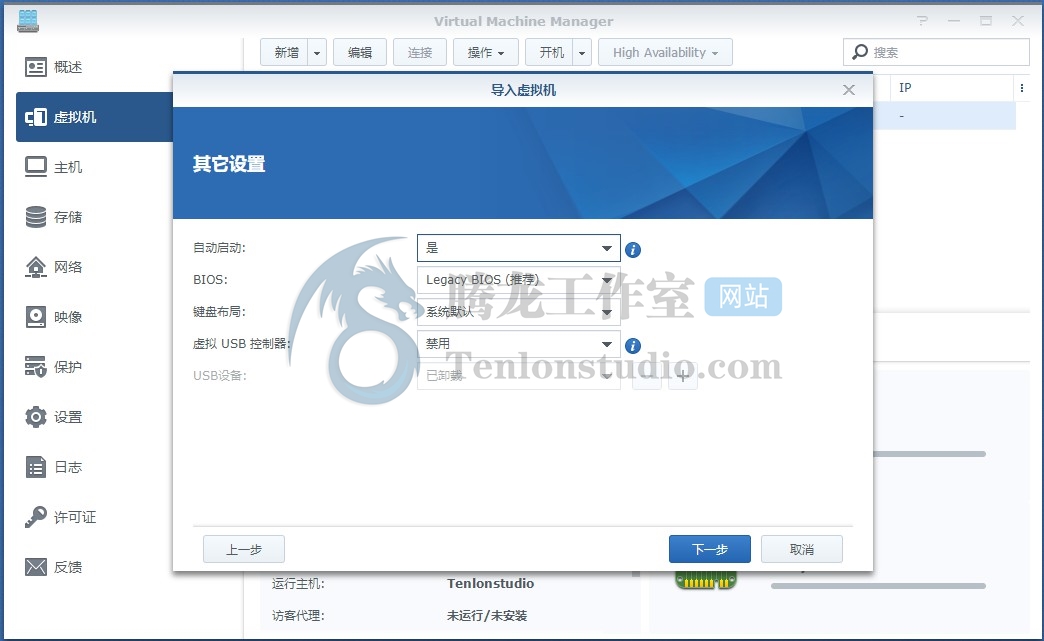Expand the 自动启动 dropdown
The height and width of the screenshot is (641, 1044).
607,248
